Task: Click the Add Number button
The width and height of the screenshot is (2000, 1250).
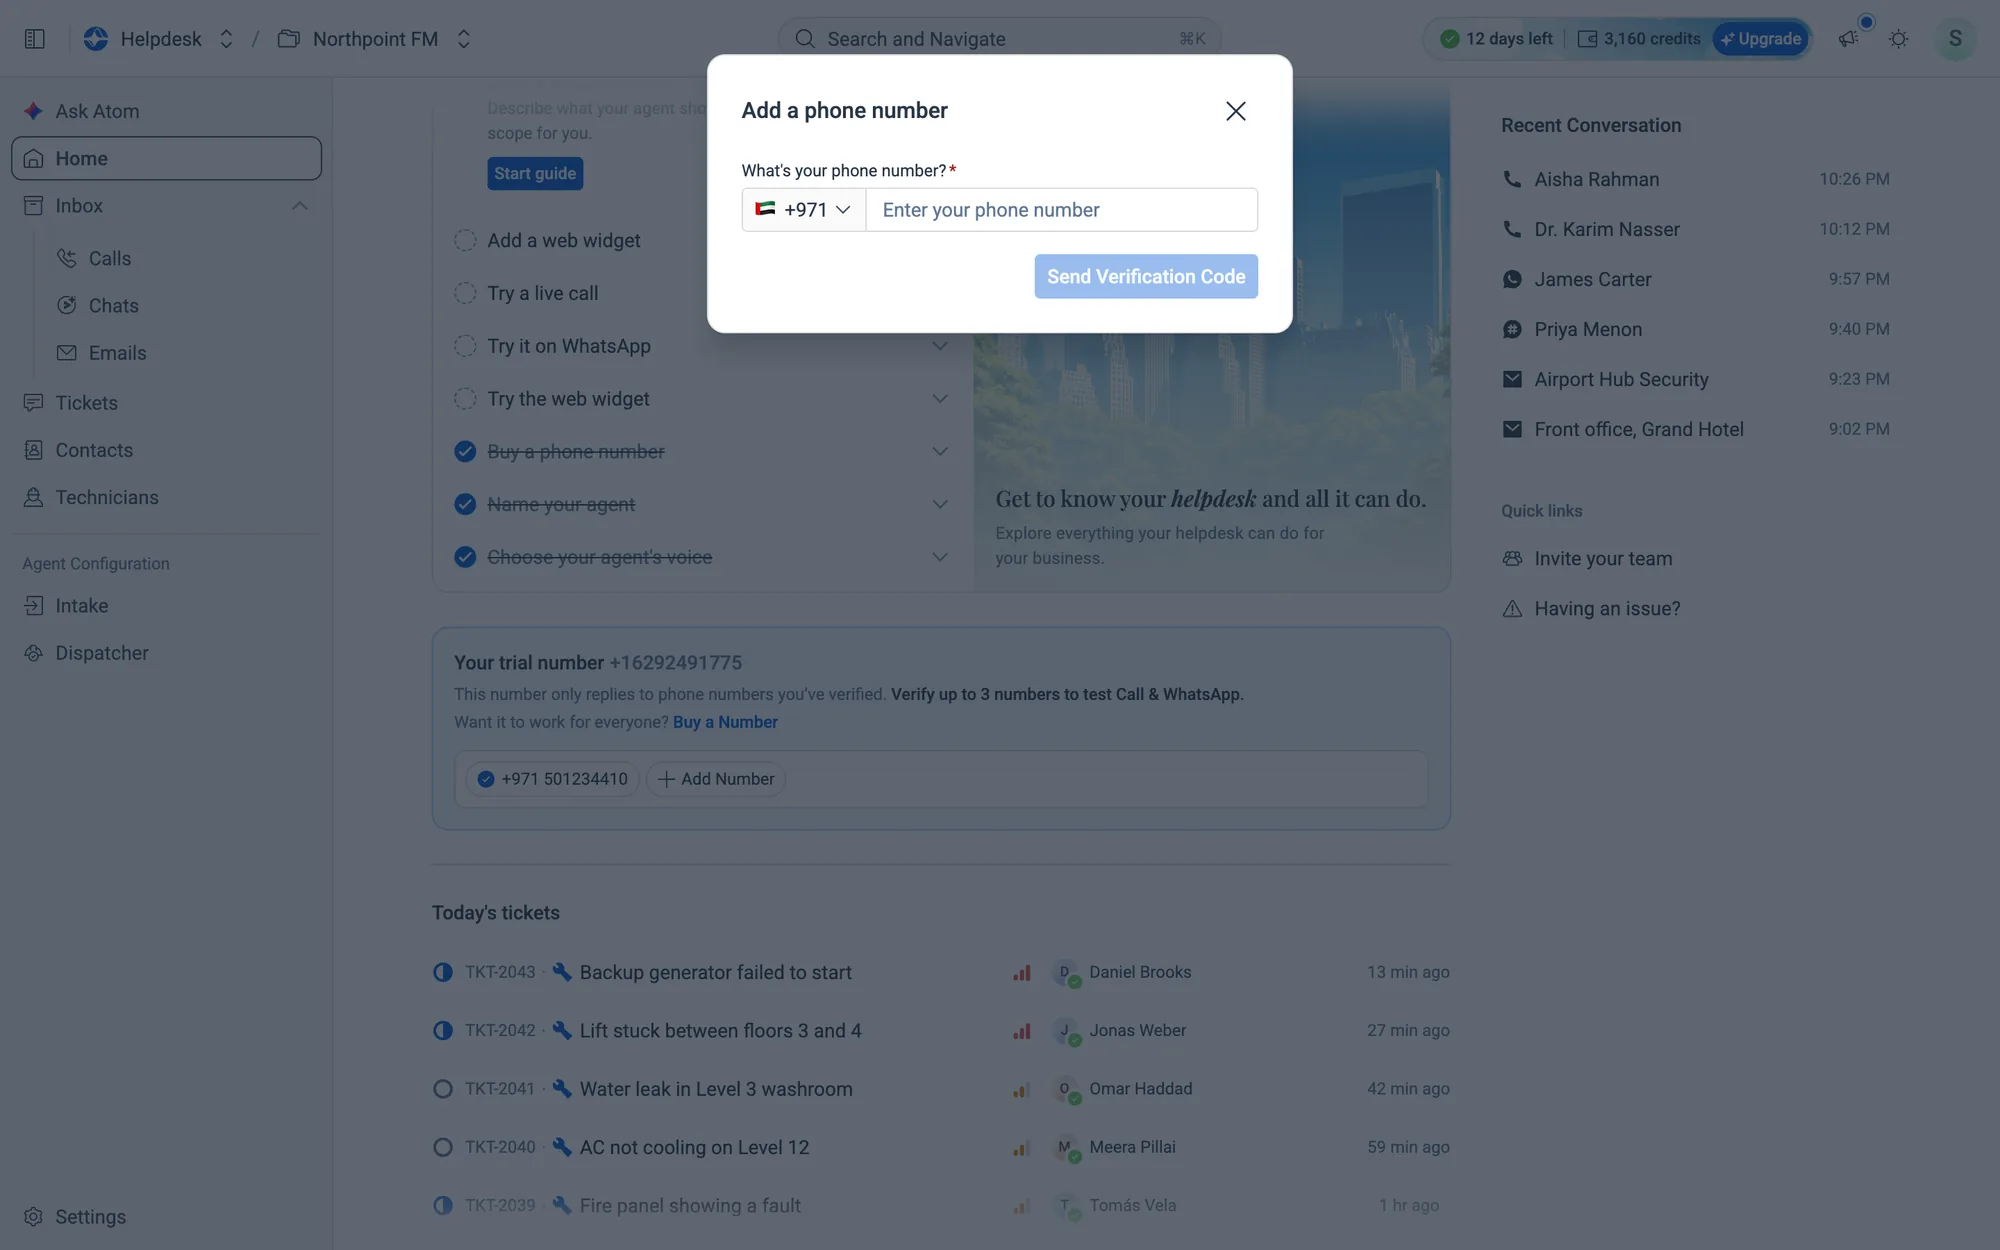Action: 716,779
